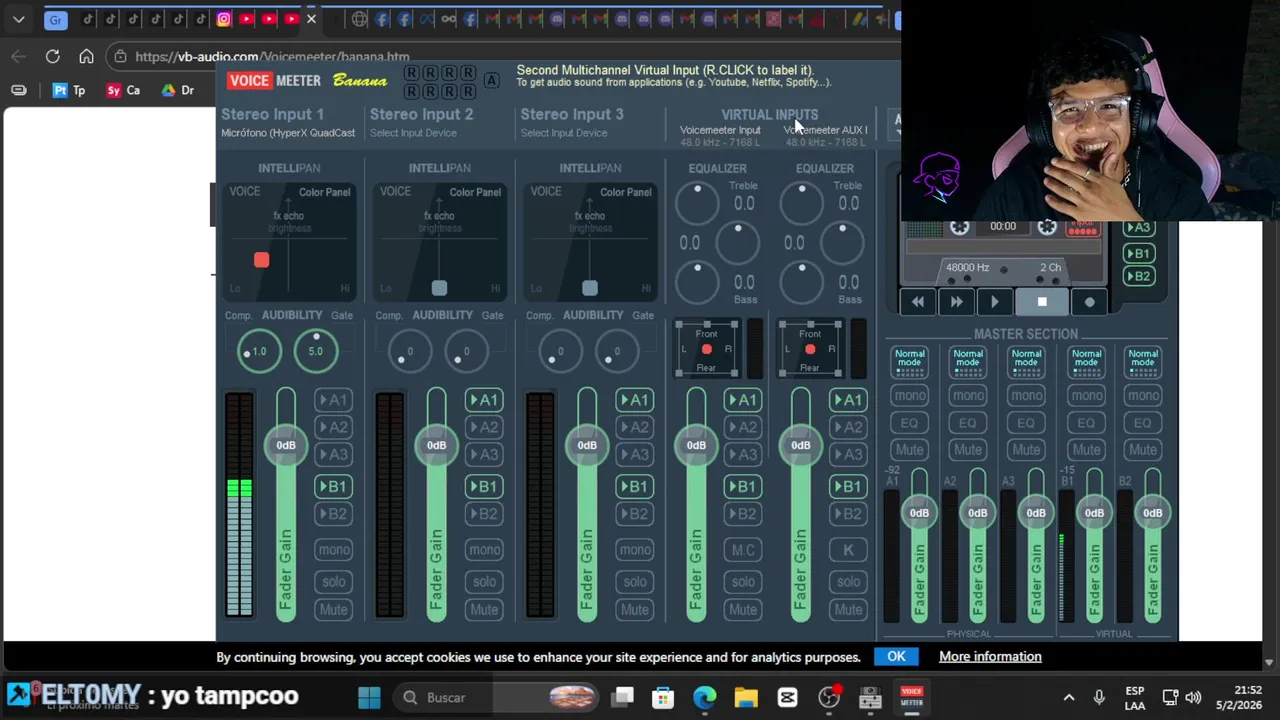The height and width of the screenshot is (720, 1280).
Task: Click the red Intellipan dot on Input 1
Action: click(x=261, y=260)
